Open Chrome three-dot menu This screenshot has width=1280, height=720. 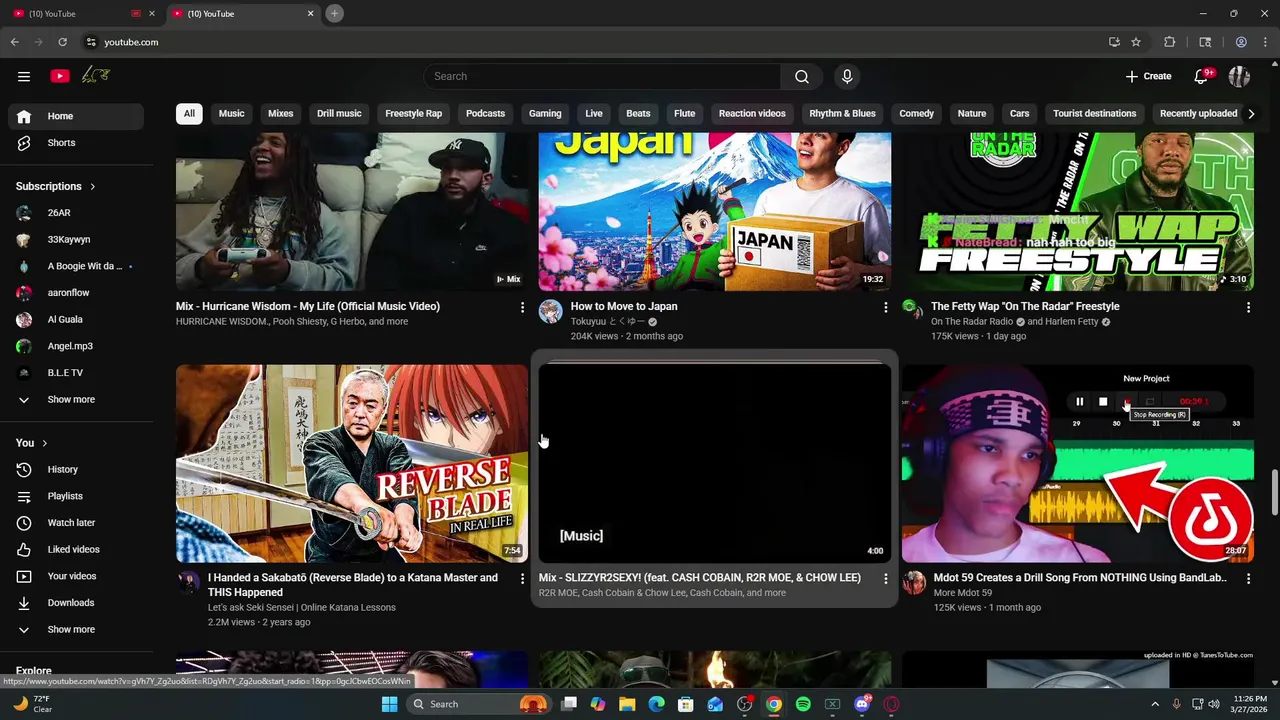(1265, 42)
